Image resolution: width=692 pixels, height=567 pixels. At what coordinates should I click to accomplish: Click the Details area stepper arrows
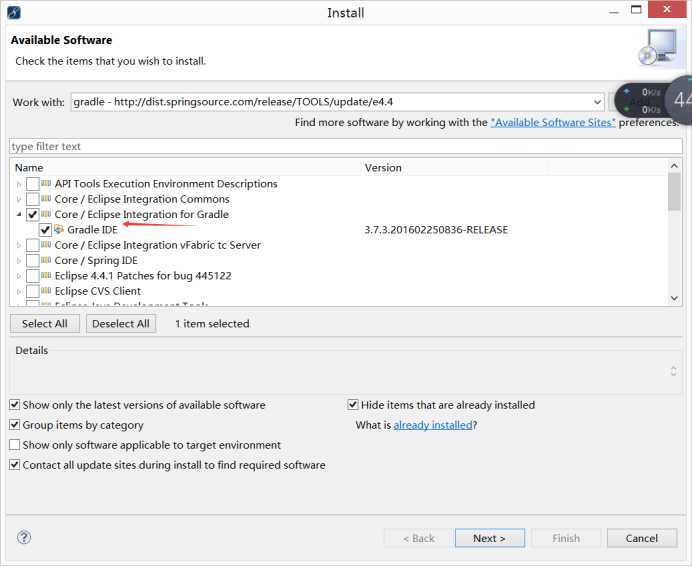(x=673, y=371)
